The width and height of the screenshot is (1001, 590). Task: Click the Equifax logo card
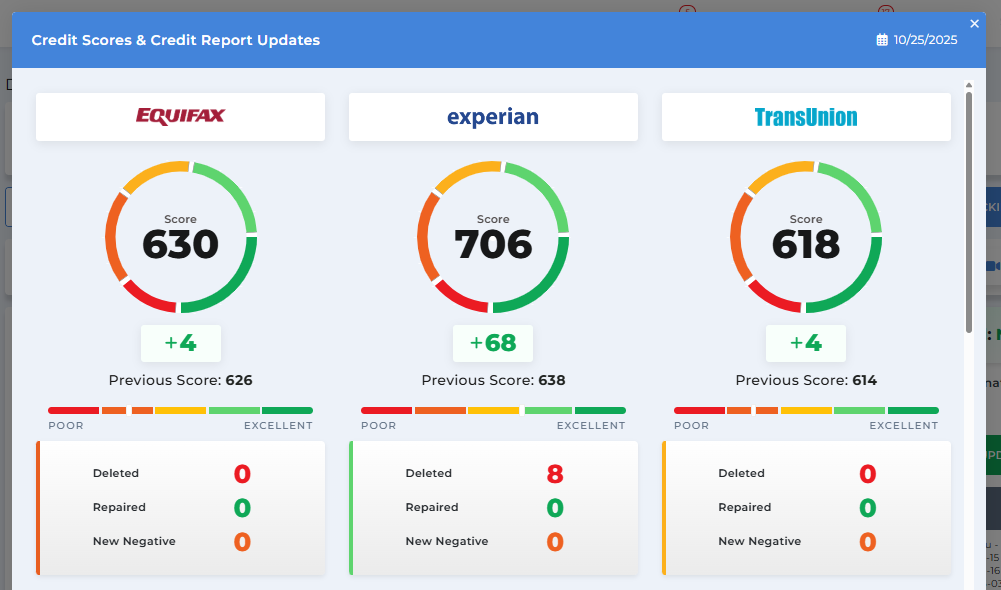click(x=180, y=117)
